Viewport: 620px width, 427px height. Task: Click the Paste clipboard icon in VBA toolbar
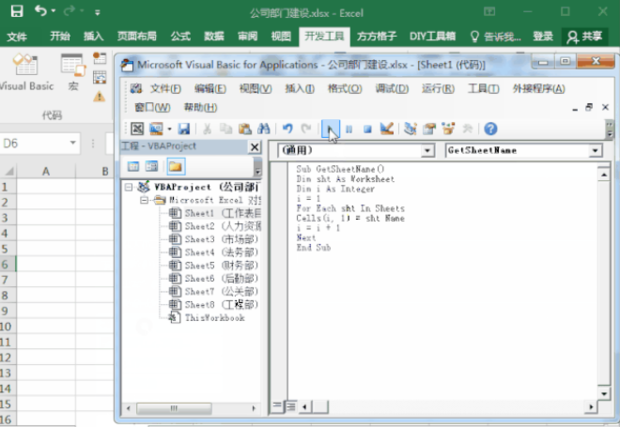pyautogui.click(x=245, y=129)
